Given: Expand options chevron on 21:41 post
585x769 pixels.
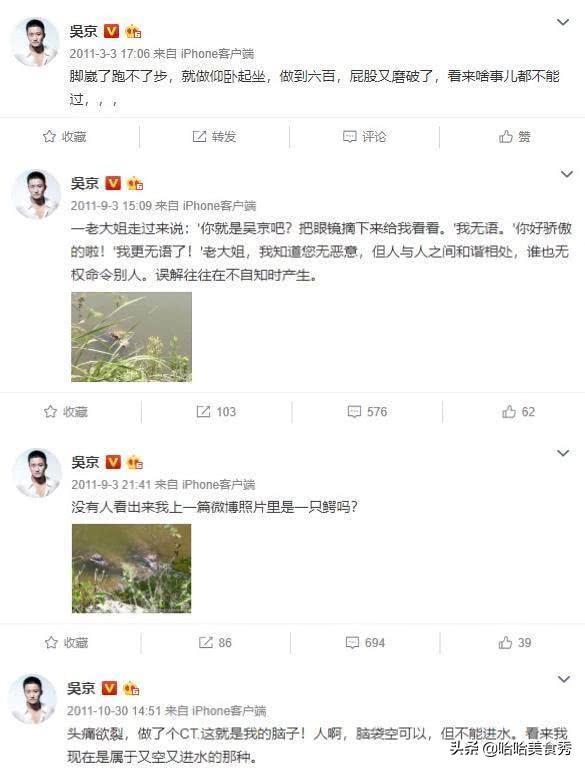Looking at the screenshot, I should pos(563,453).
